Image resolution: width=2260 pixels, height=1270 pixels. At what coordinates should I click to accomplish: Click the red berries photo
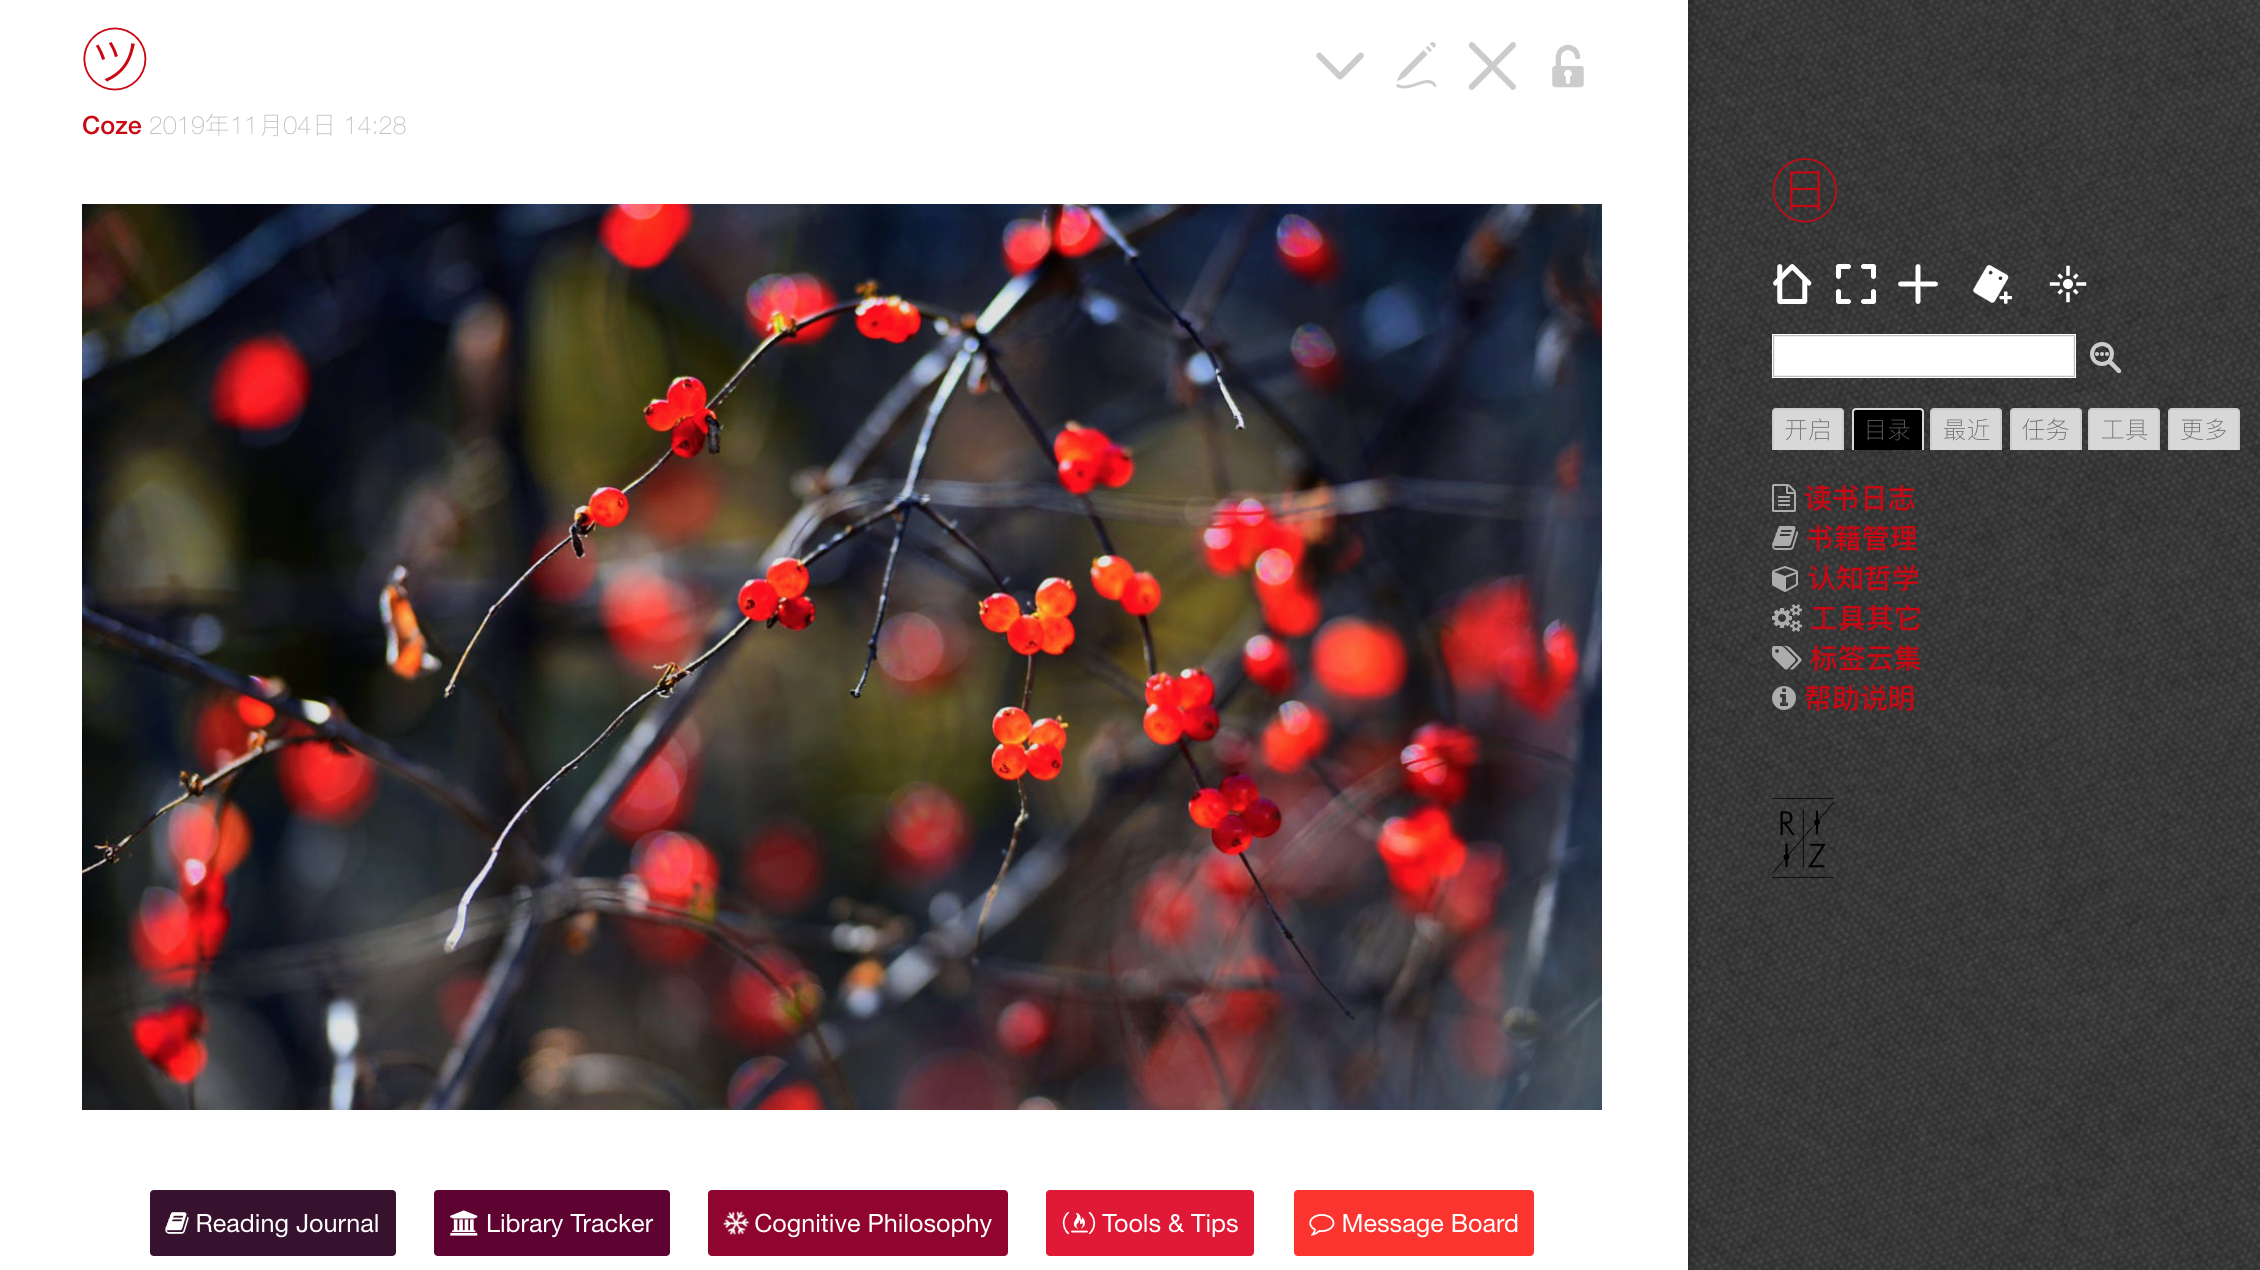pyautogui.click(x=842, y=657)
